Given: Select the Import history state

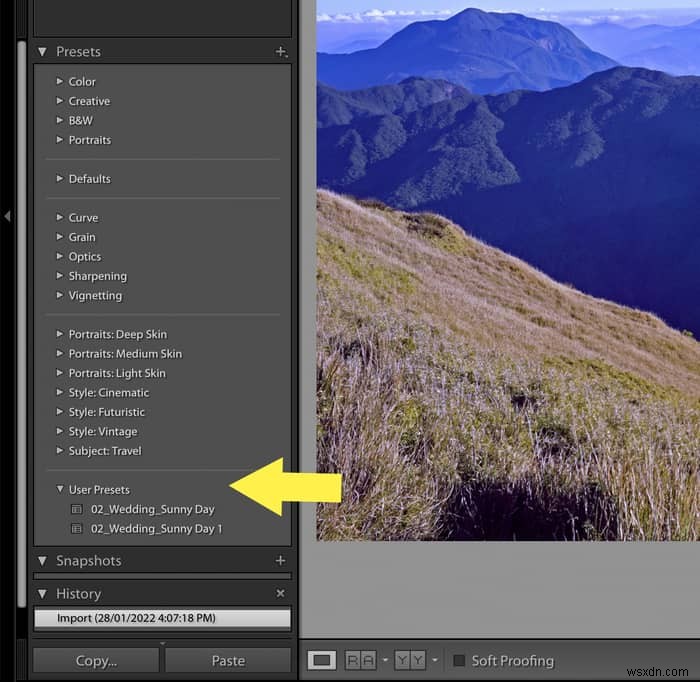Looking at the screenshot, I should pyautogui.click(x=162, y=618).
